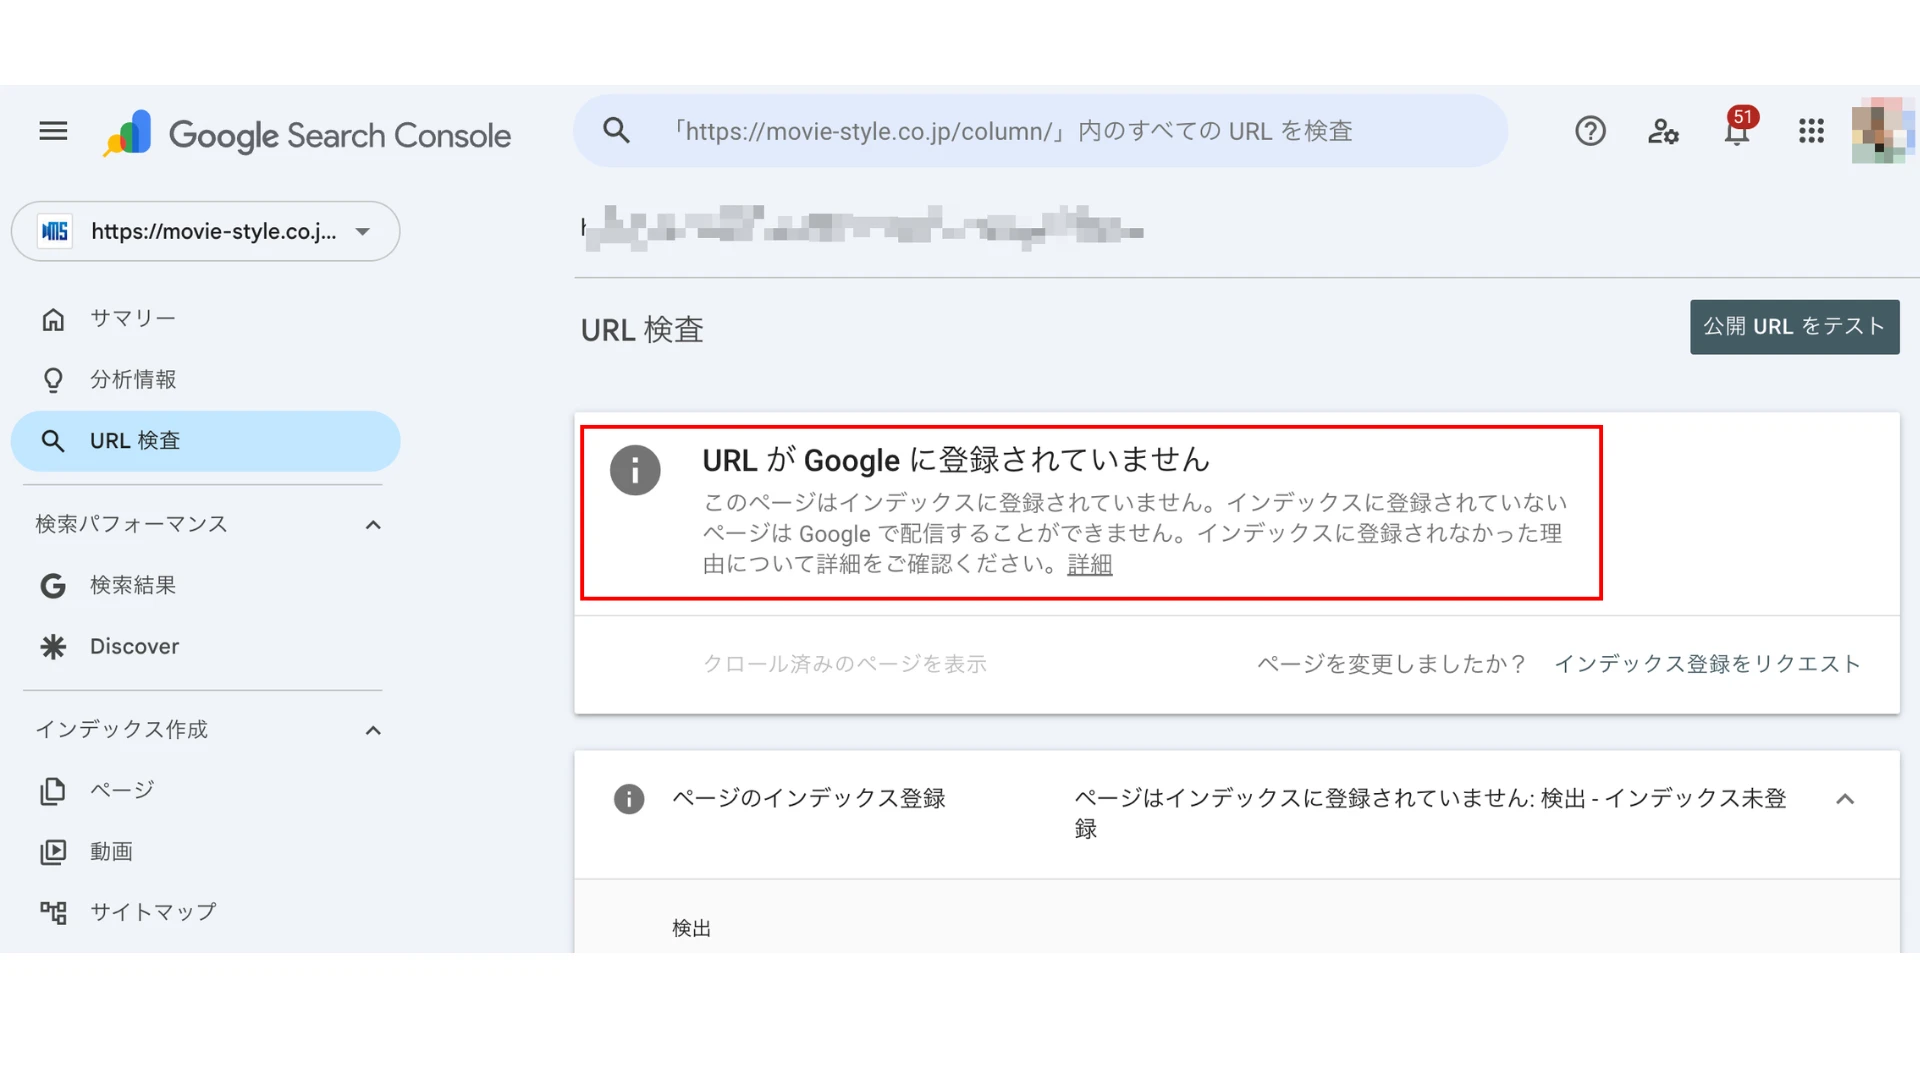This screenshot has width=1920, height=1080.
Task: Click the home icon beside サマリー
Action: click(x=53, y=319)
